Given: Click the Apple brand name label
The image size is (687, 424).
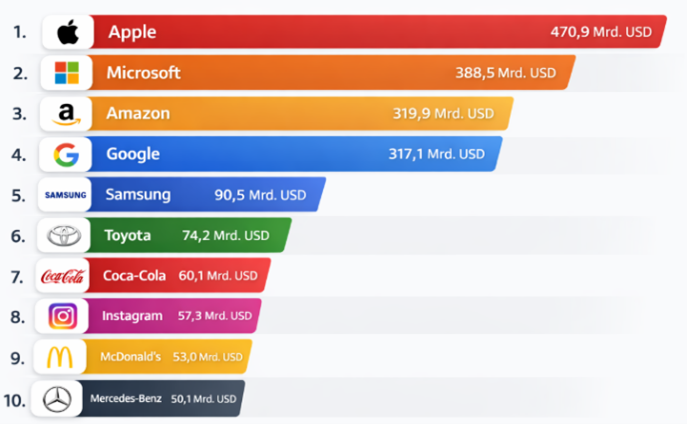Looking at the screenshot, I should click(132, 32).
